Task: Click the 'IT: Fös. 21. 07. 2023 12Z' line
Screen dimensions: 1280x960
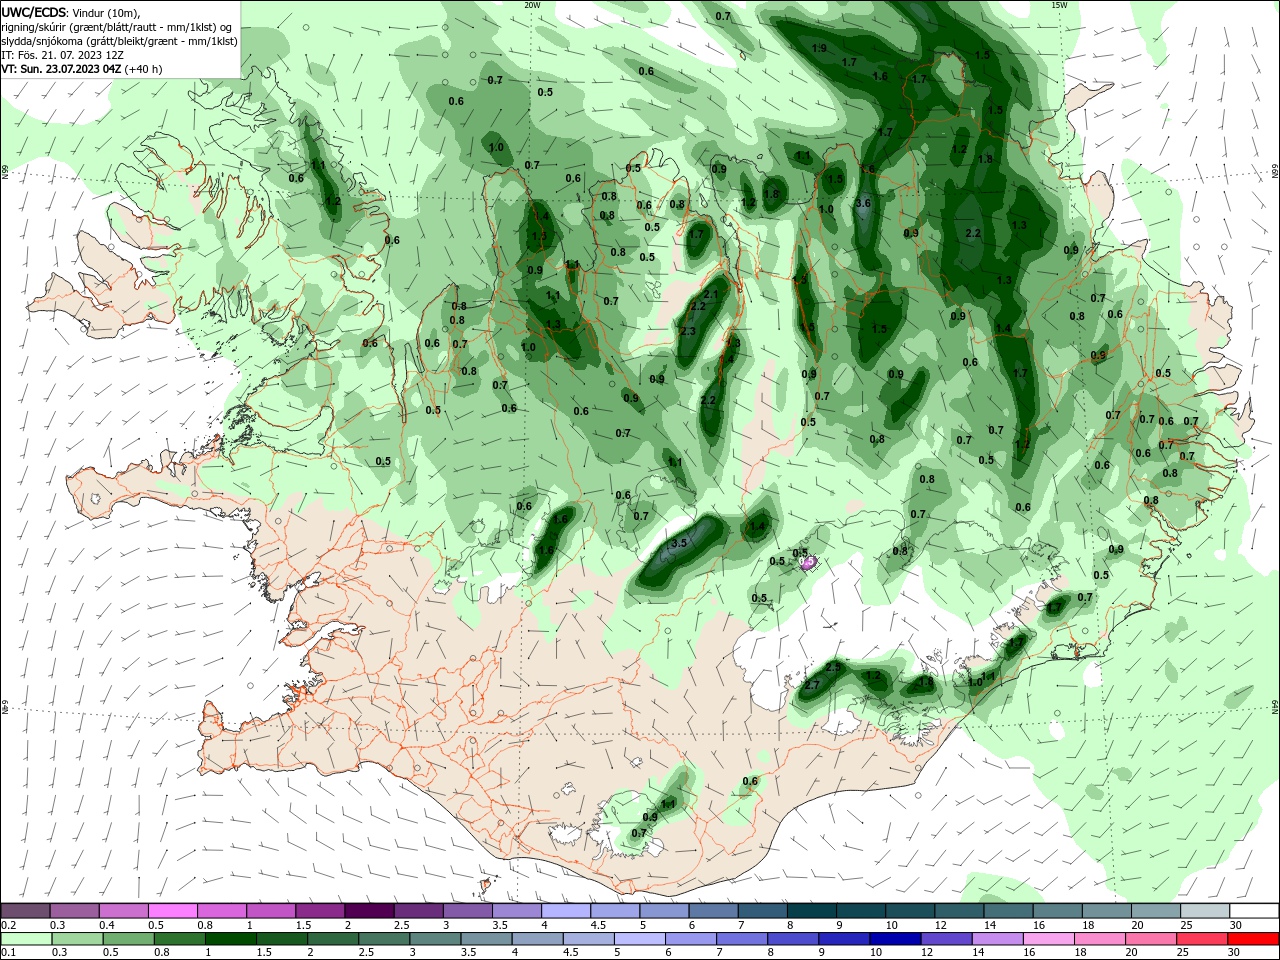Action: tap(62, 55)
